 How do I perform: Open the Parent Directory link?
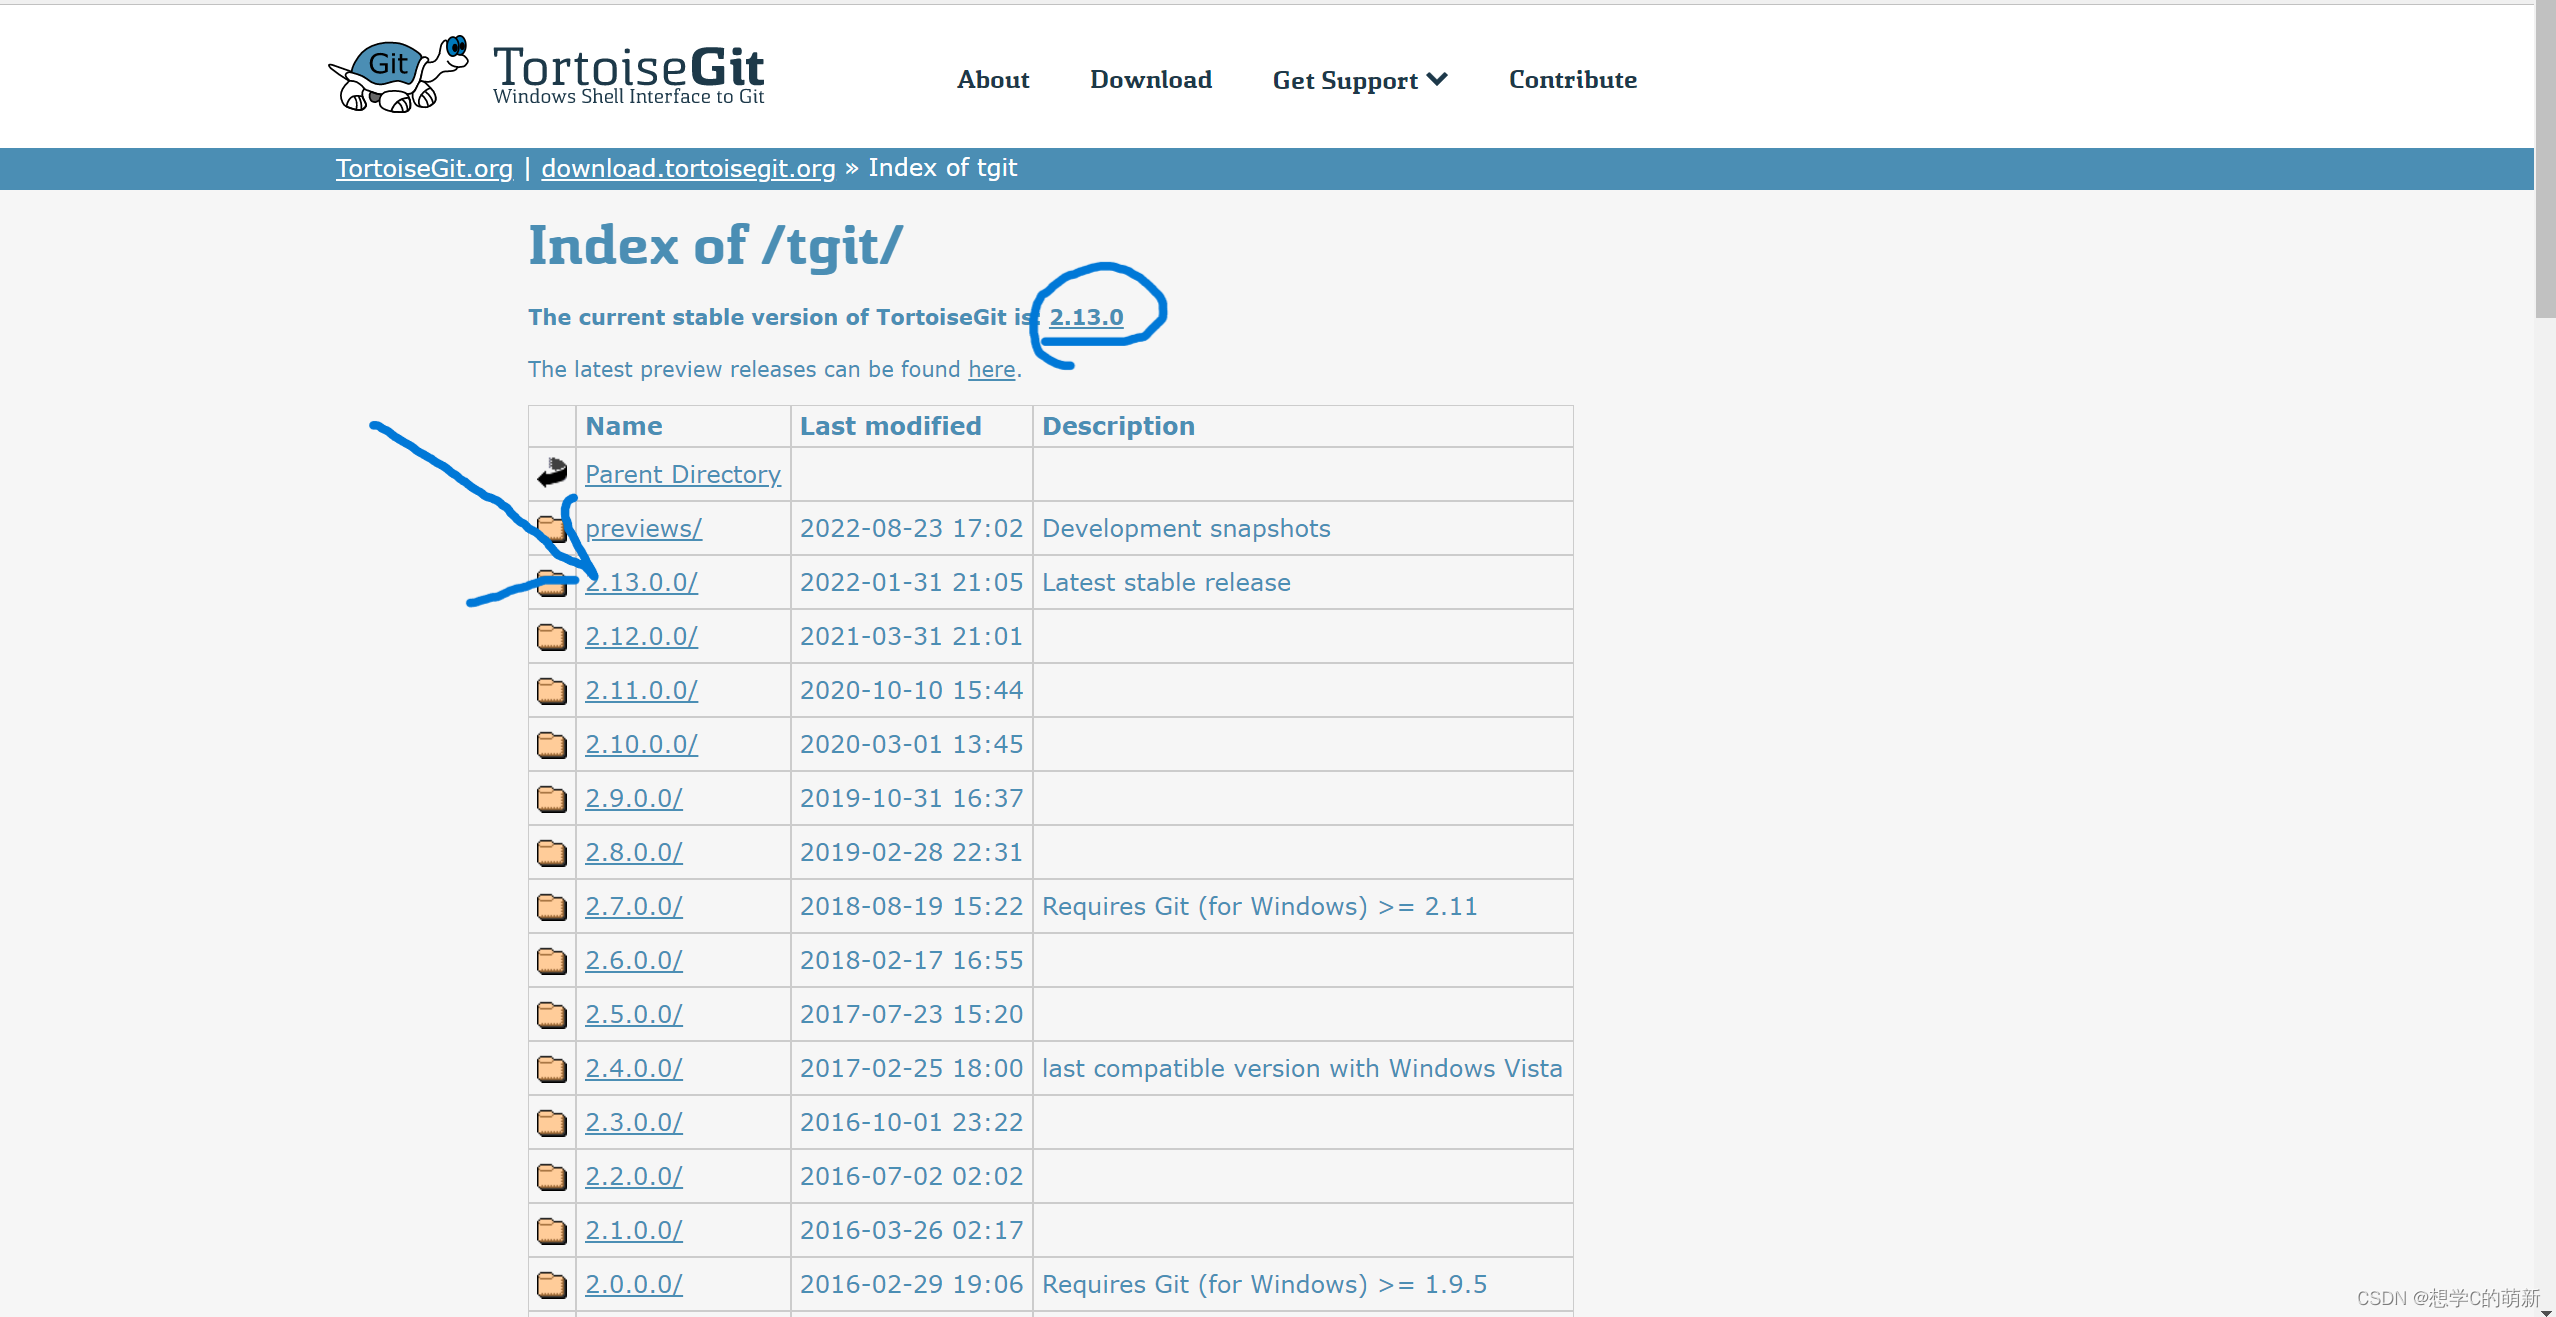(682, 474)
